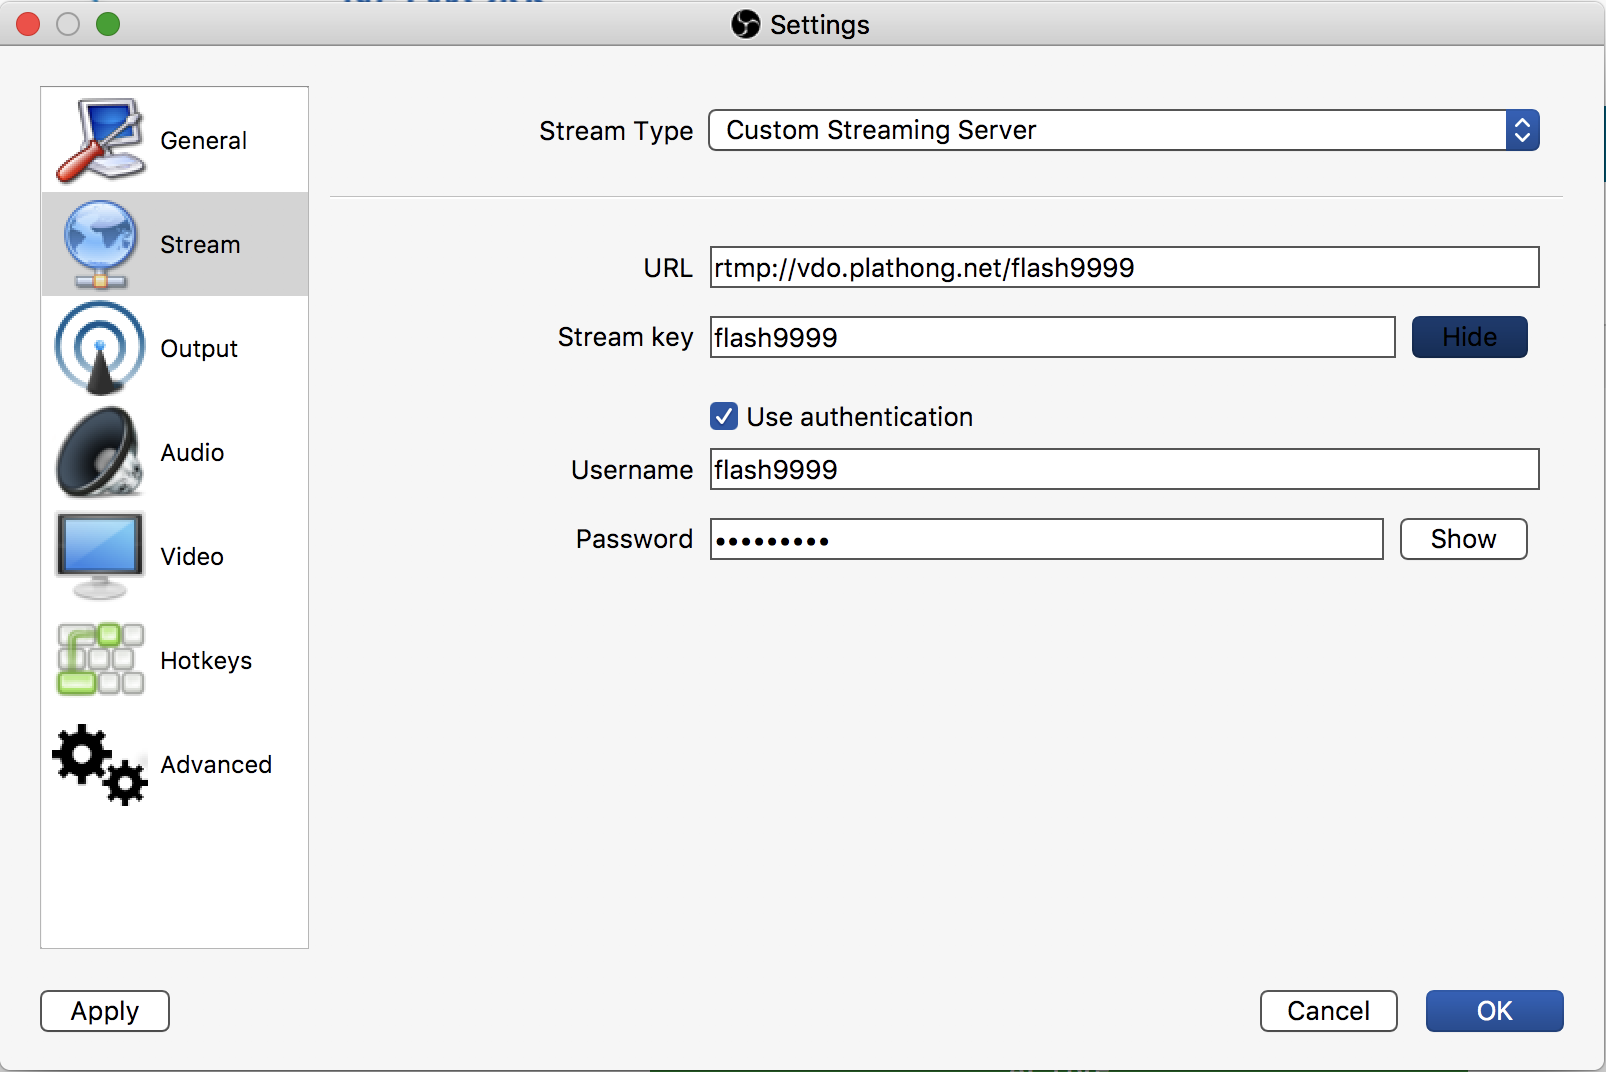The width and height of the screenshot is (1606, 1072).
Task: Click the Video monitor icon
Action: (100, 556)
